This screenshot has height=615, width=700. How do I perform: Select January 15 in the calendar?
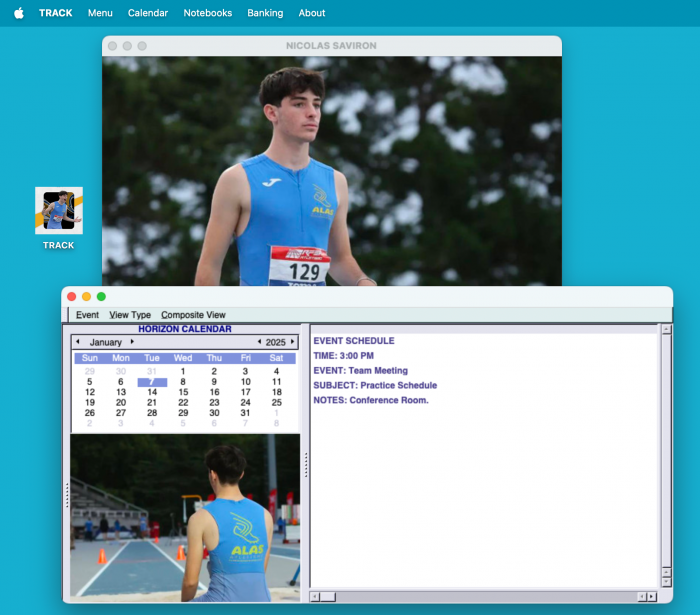click(183, 392)
